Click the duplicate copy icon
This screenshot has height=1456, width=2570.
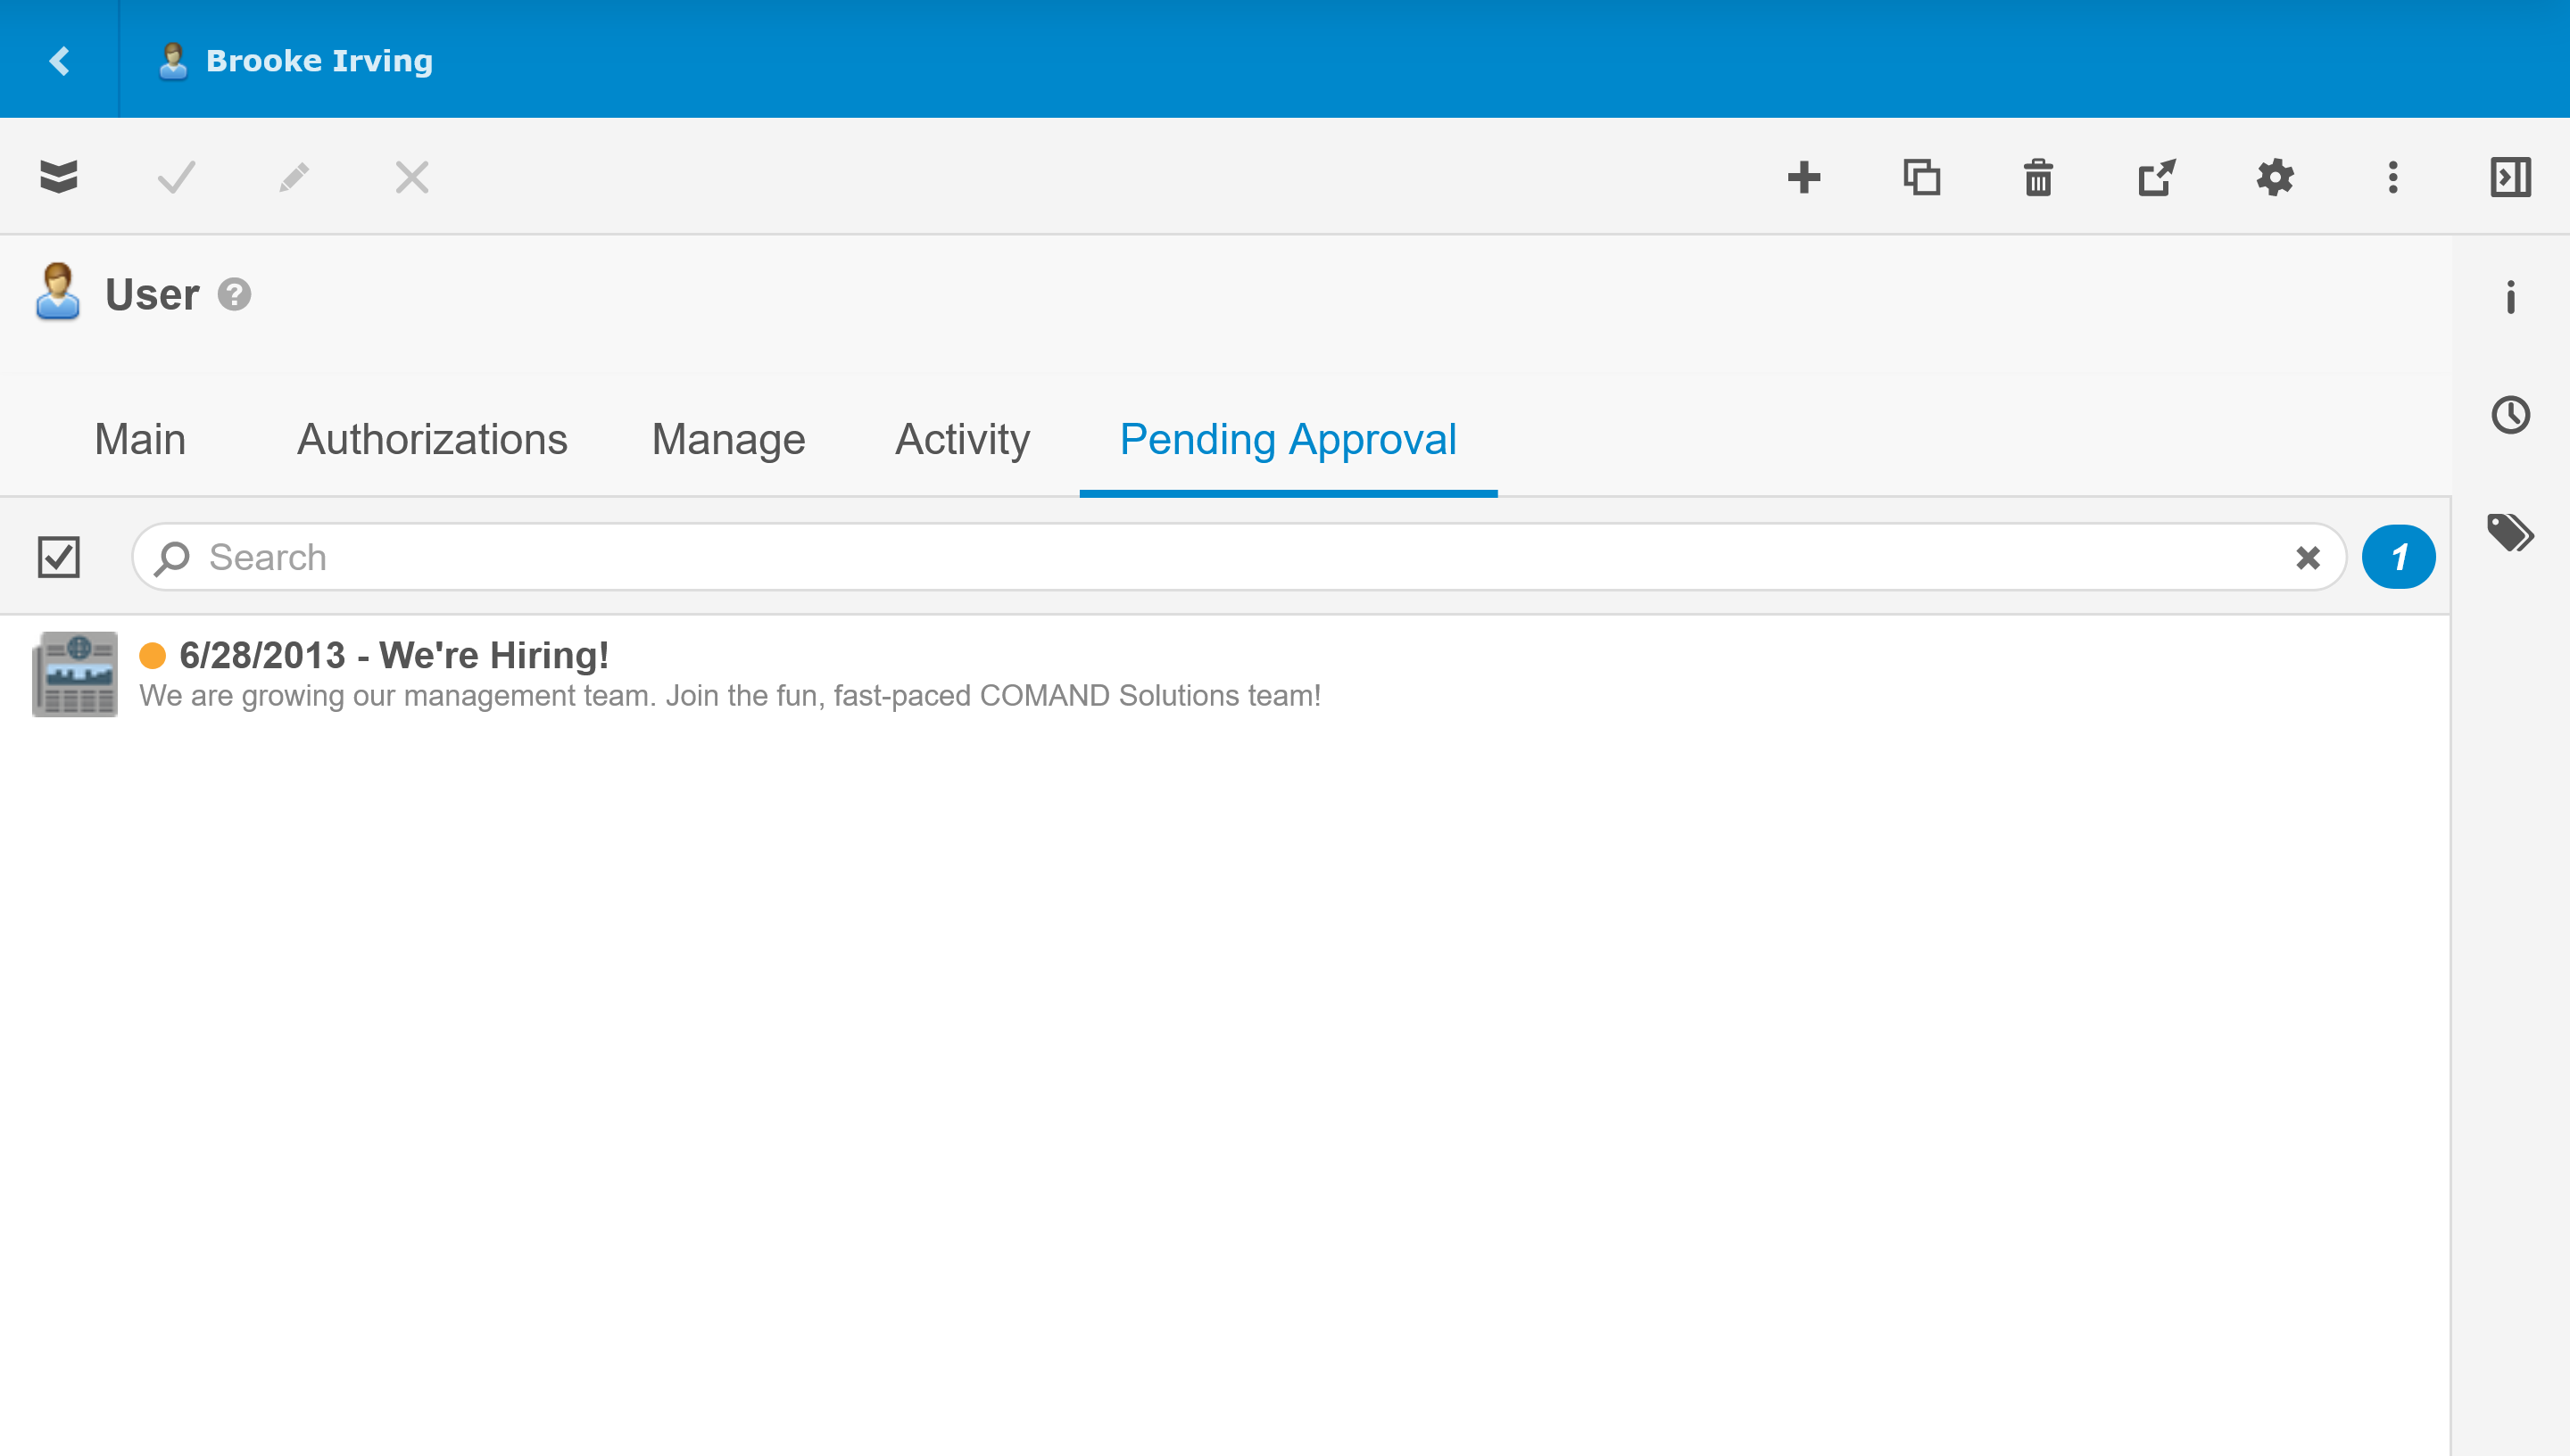pos(1921,177)
